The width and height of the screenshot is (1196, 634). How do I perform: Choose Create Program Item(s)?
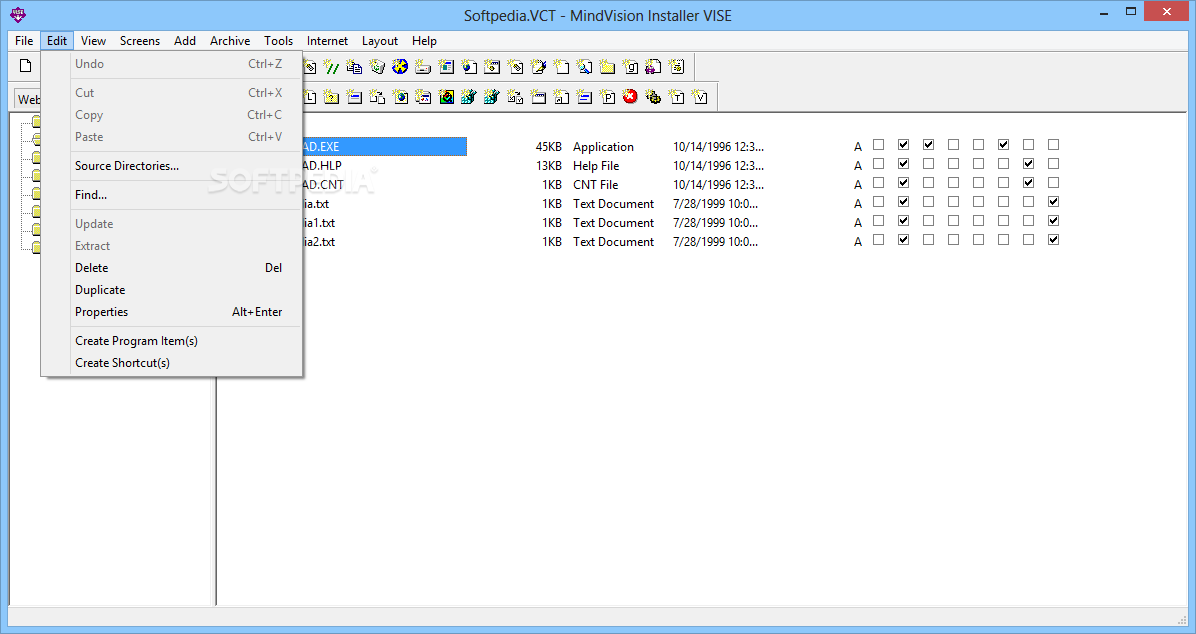172,341
